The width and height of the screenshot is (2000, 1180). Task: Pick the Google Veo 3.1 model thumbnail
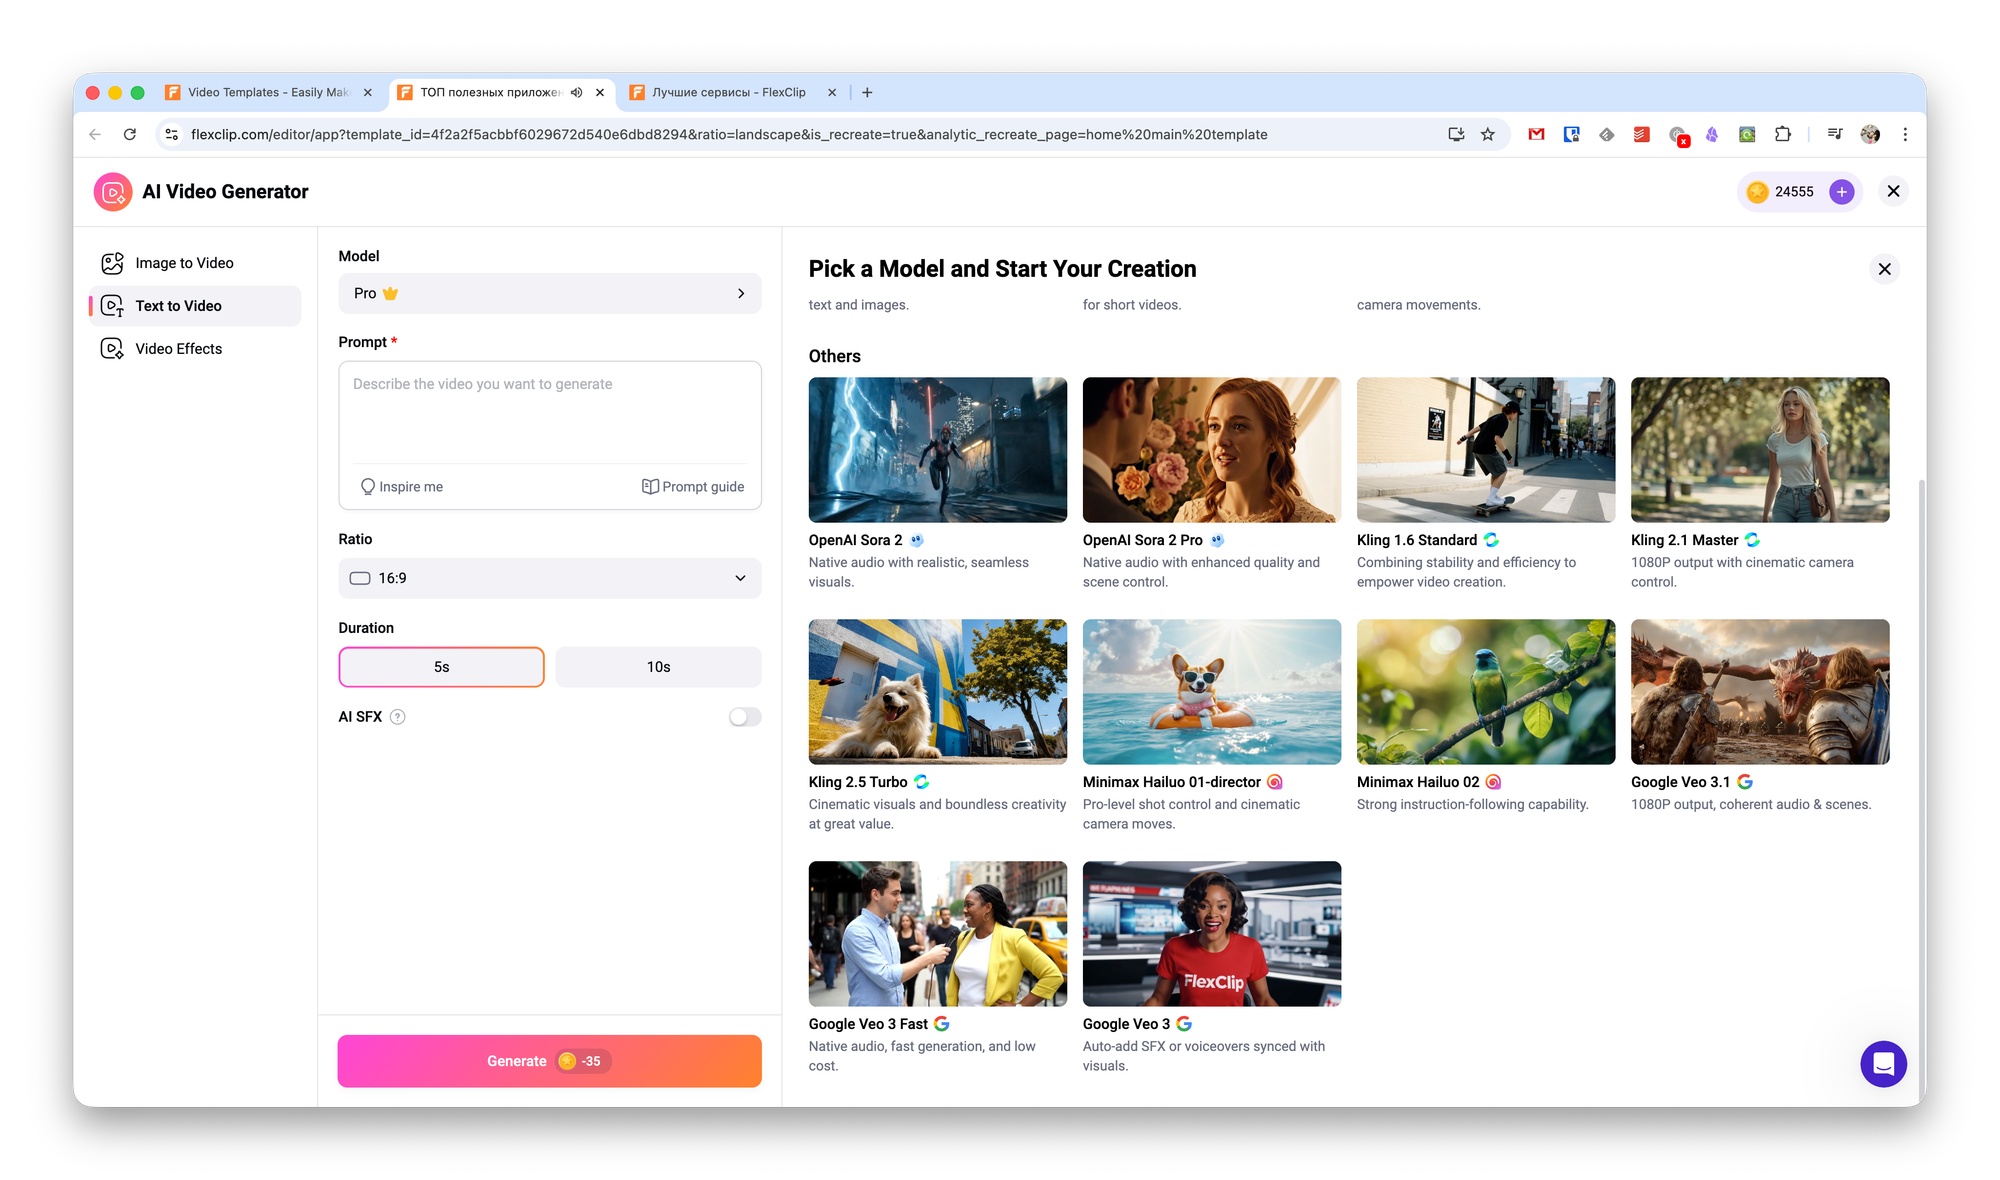click(1759, 692)
